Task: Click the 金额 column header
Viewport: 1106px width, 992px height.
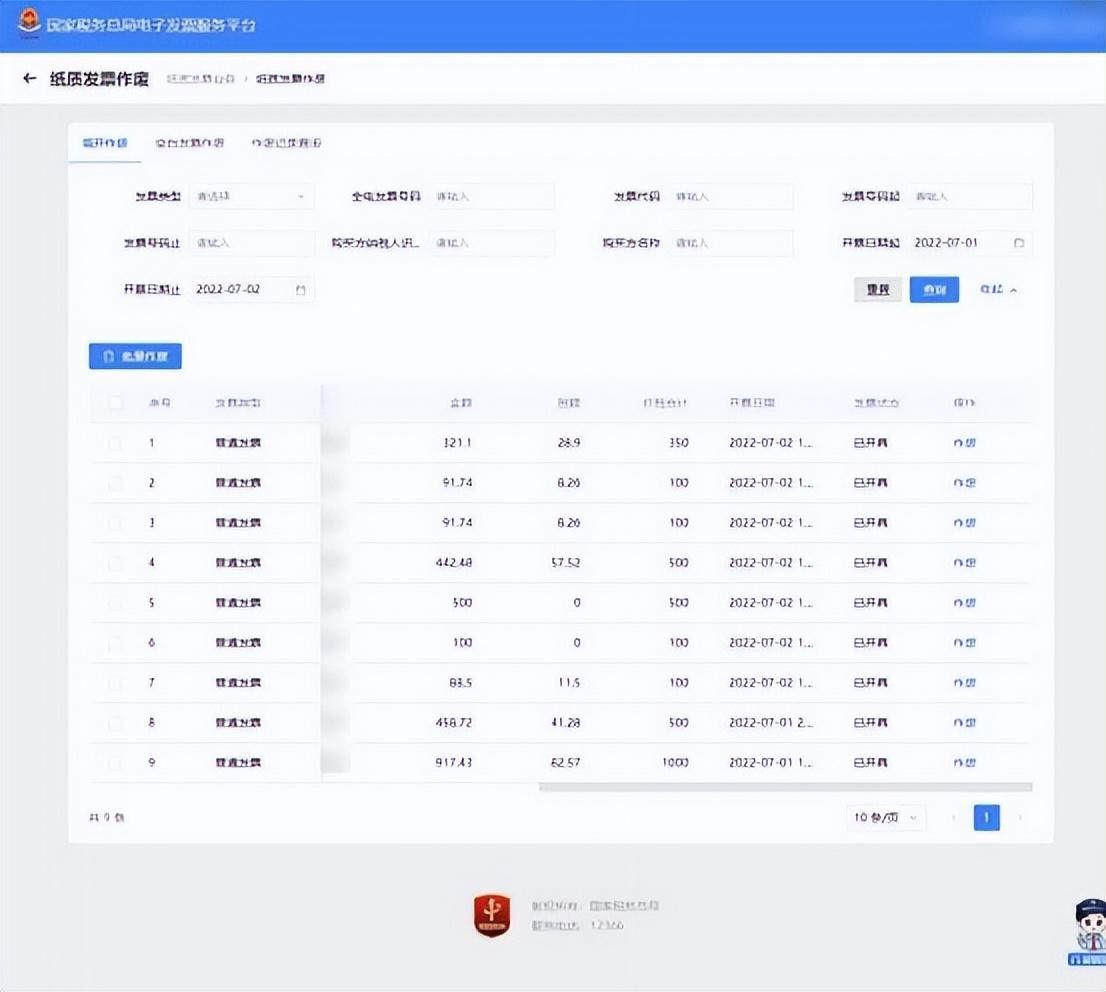Action: coord(461,403)
